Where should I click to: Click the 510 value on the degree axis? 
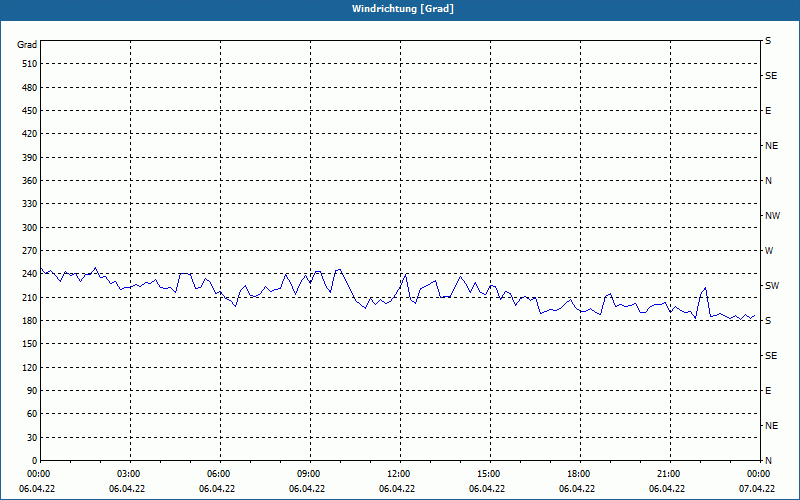tap(29, 64)
